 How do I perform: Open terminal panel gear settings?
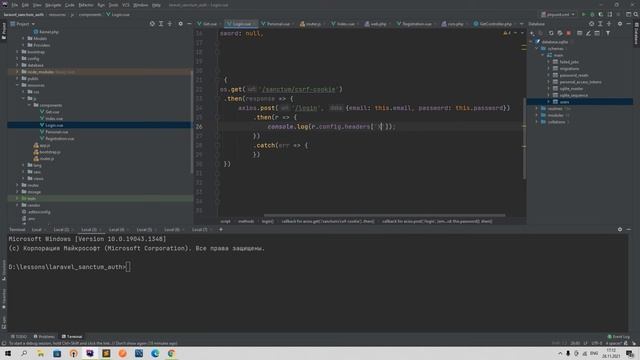coord(620,229)
